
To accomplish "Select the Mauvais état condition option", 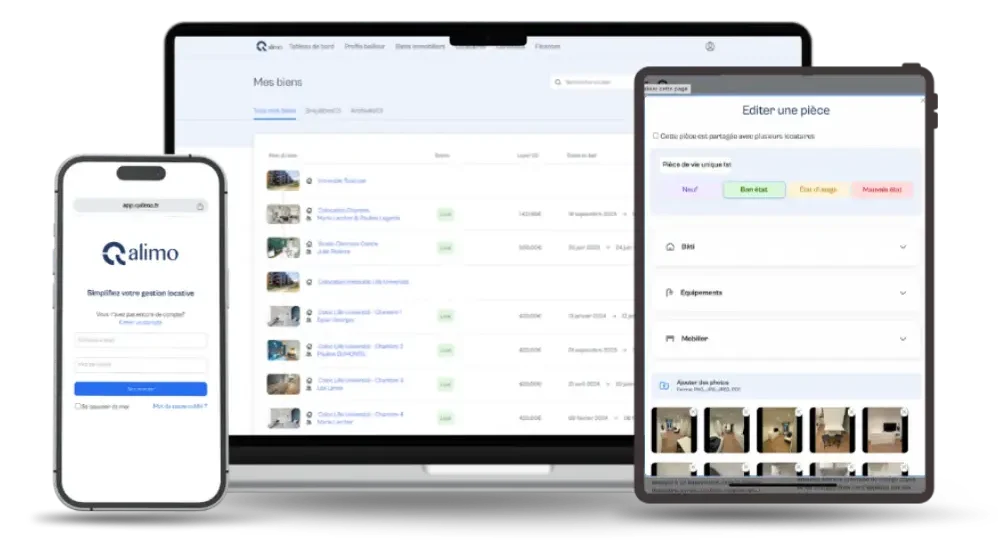I will tap(882, 190).
